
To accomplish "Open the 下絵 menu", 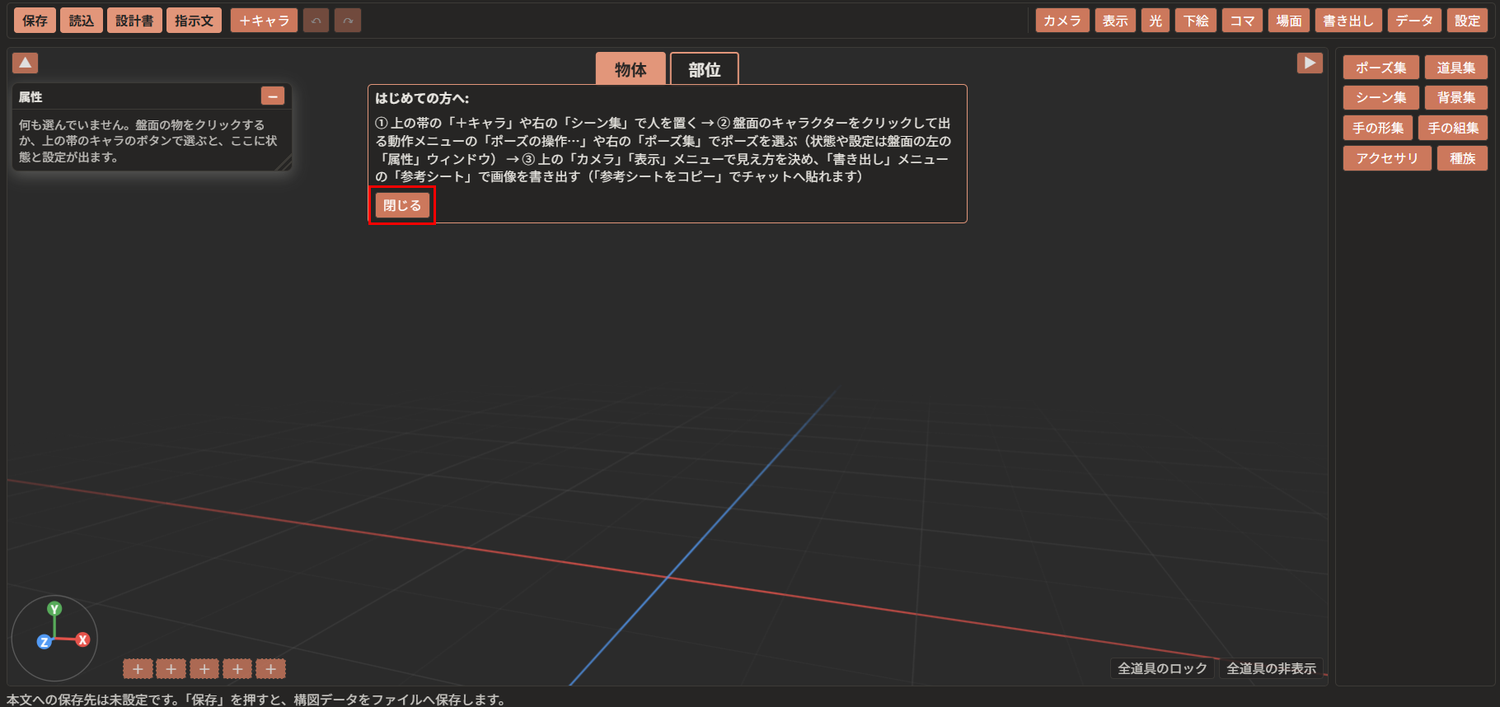I will (1196, 20).
